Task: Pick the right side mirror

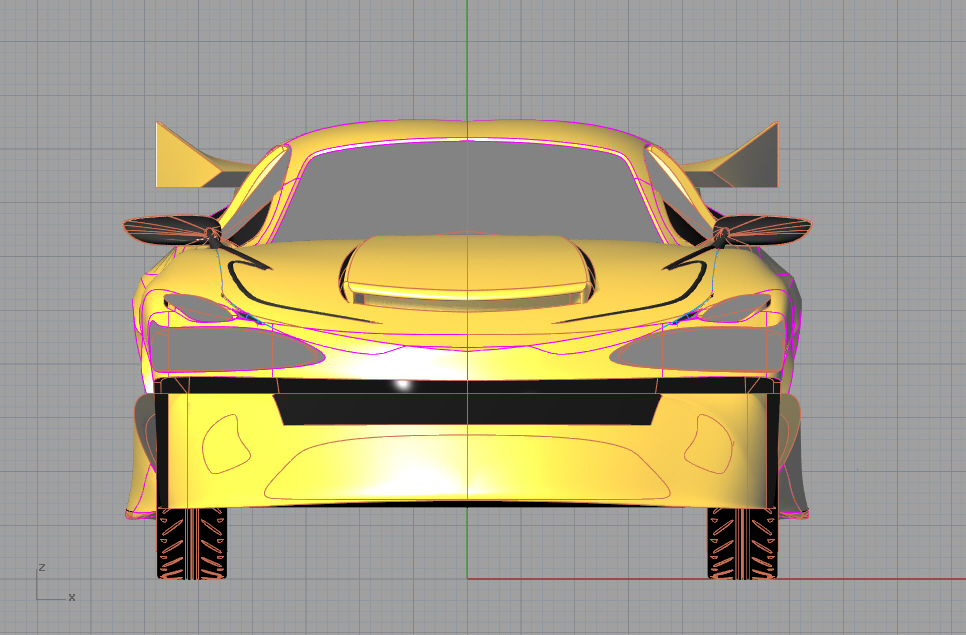Action: pyautogui.click(x=764, y=230)
